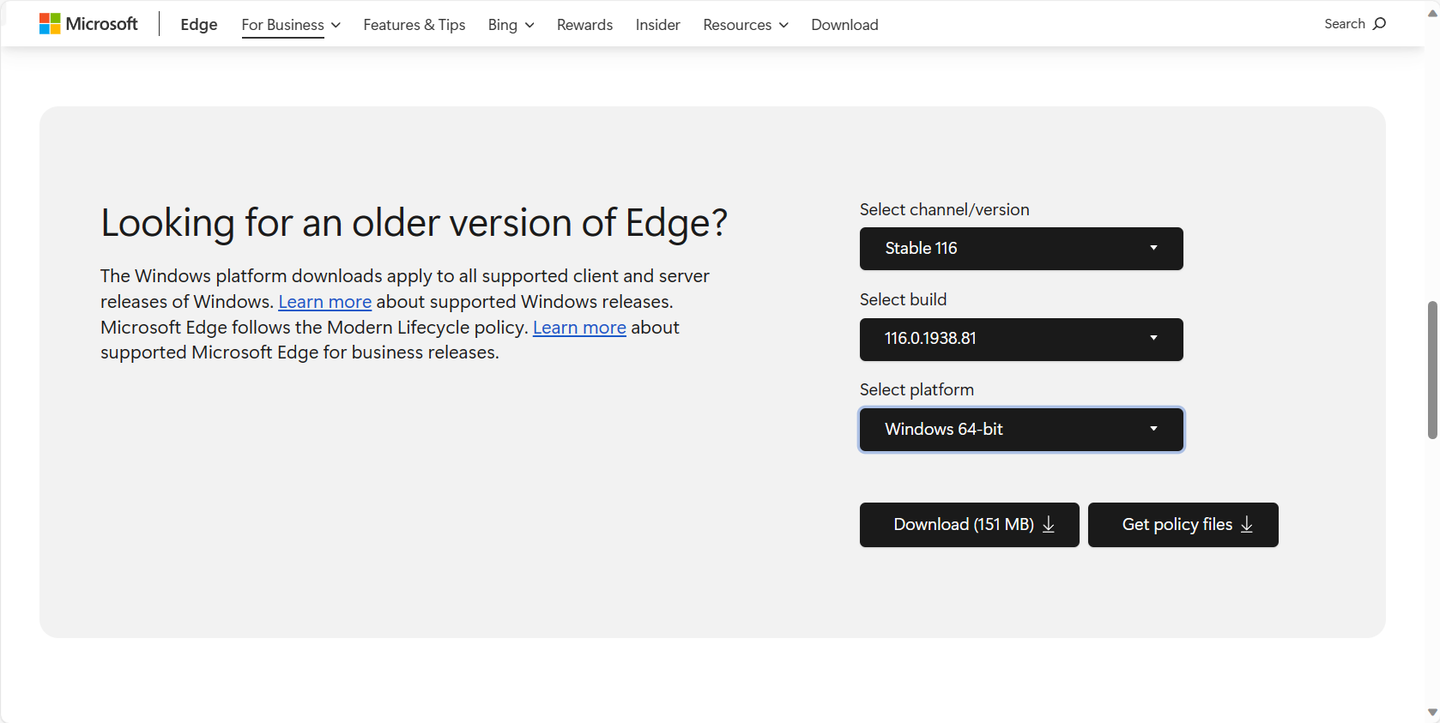The width and height of the screenshot is (1440, 723).
Task: Click the search magnifier icon
Action: [1380, 24]
